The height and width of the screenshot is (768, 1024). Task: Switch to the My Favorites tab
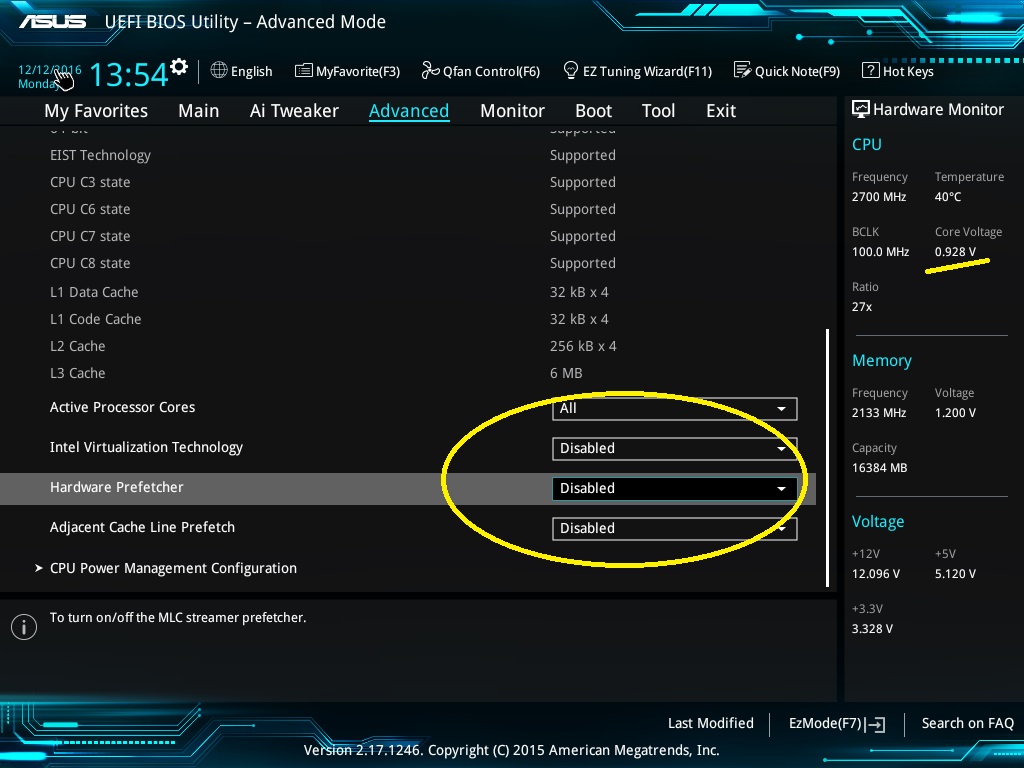[96, 111]
